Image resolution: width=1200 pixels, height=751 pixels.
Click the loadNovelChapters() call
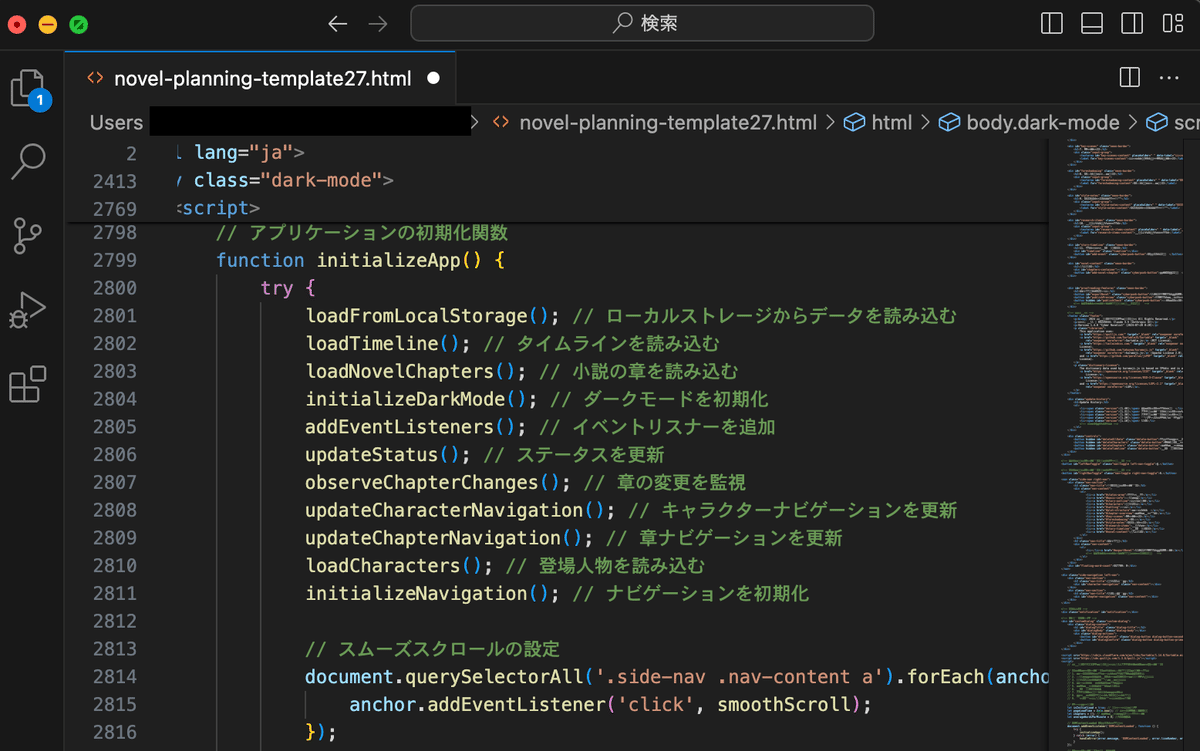tap(416, 371)
